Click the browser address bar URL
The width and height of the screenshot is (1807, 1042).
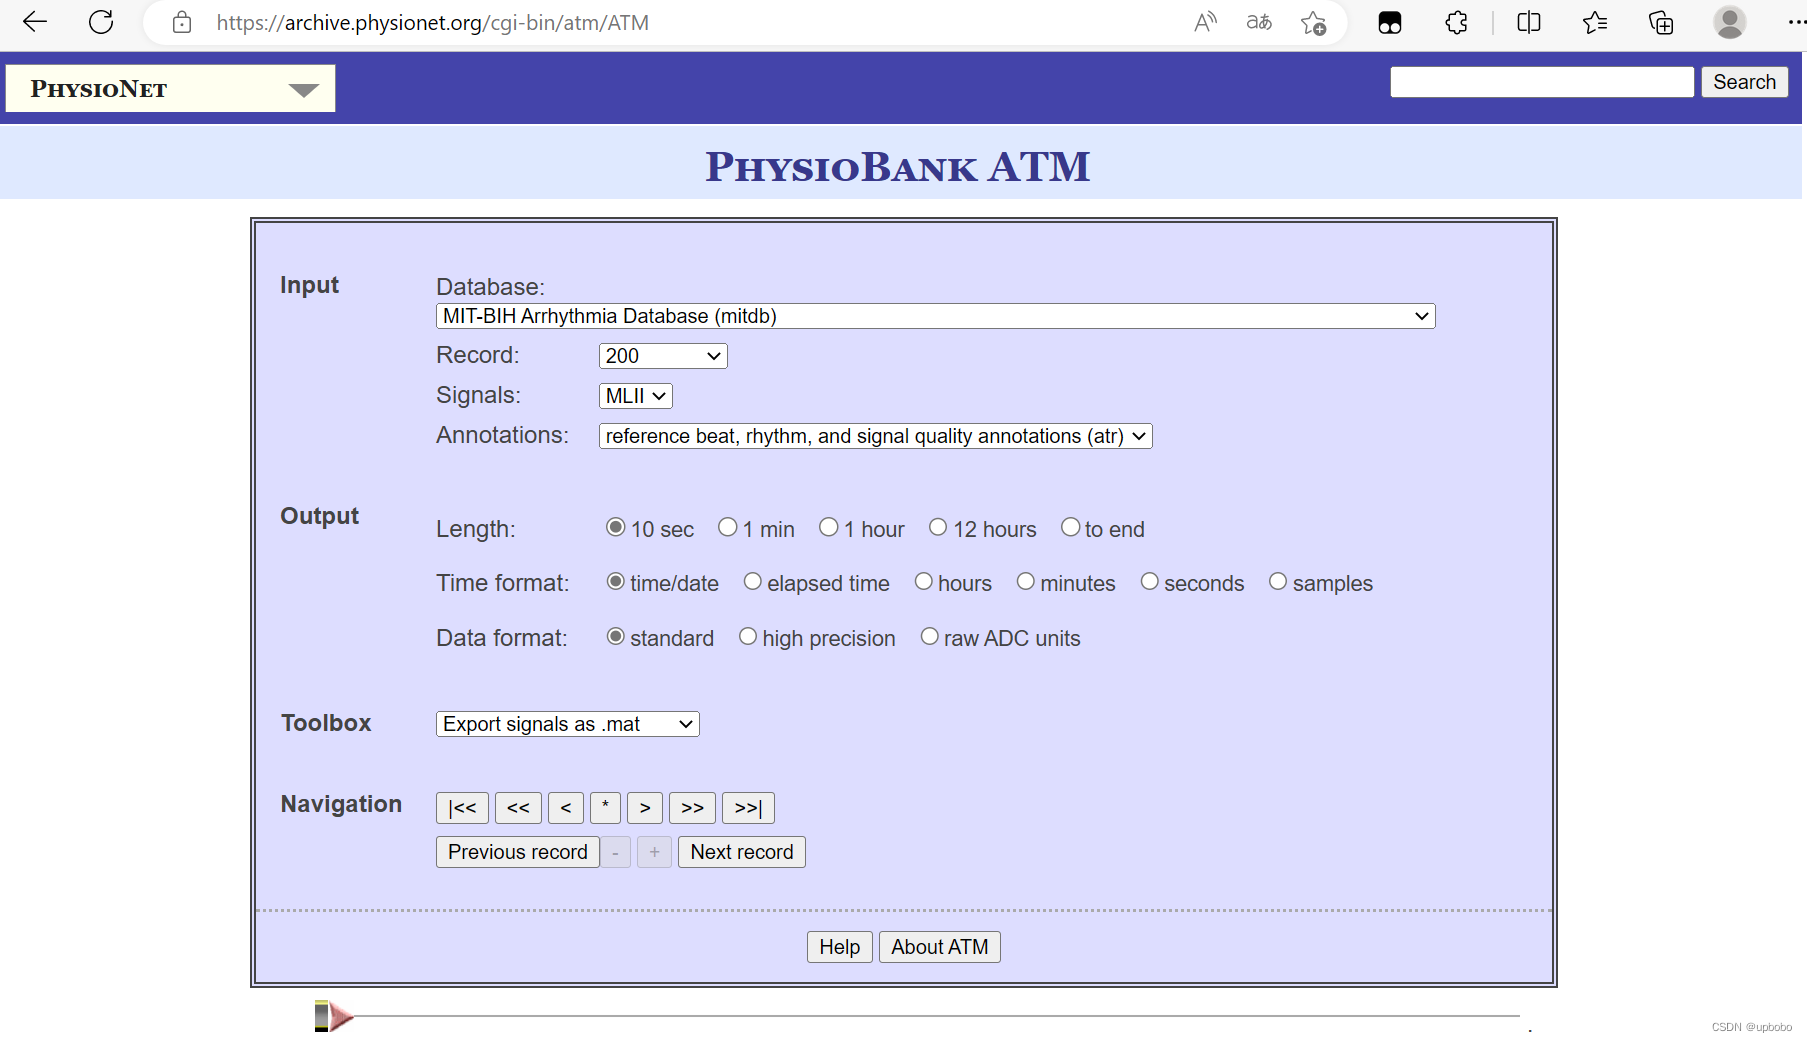pyautogui.click(x=432, y=22)
